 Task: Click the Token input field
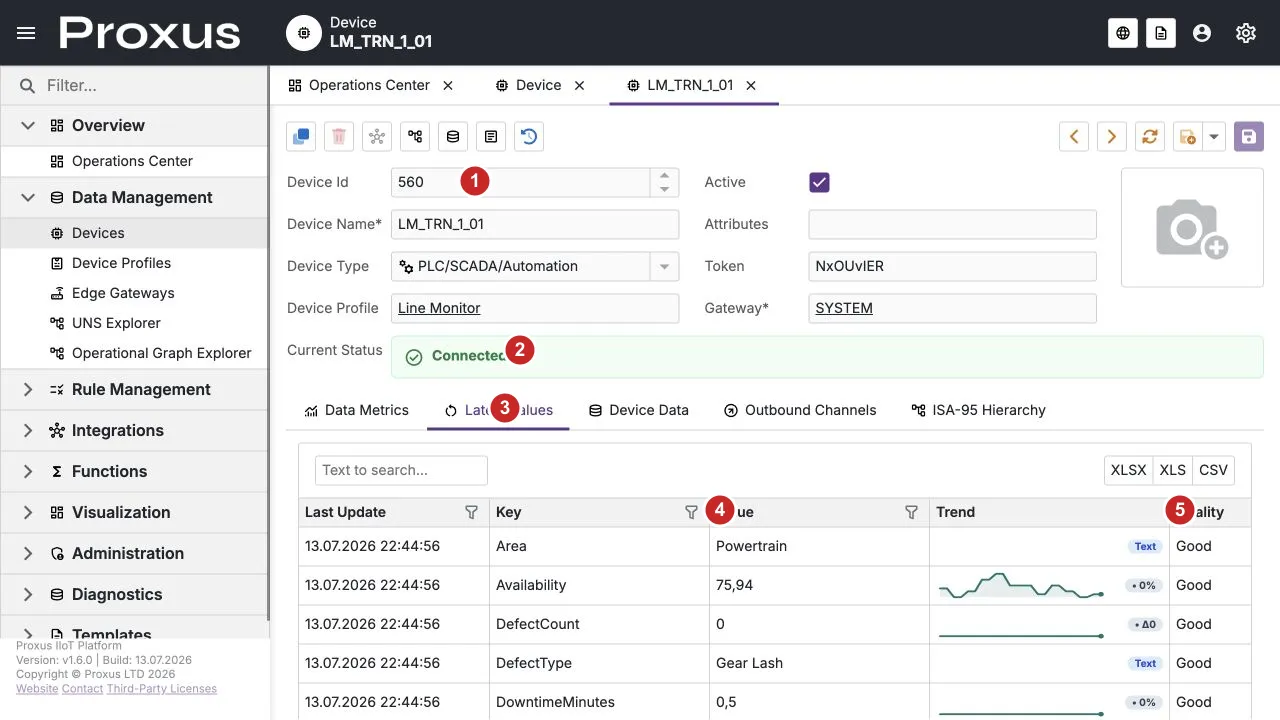coord(952,266)
